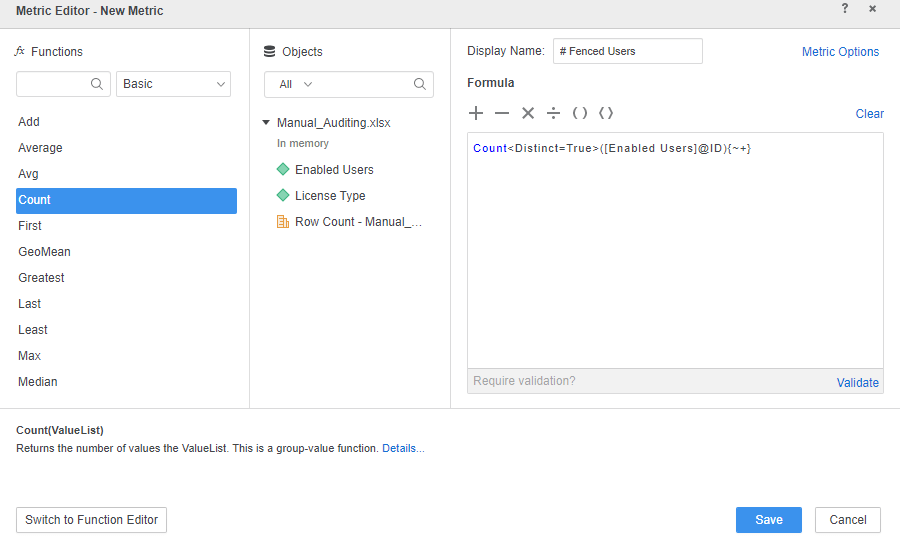
Task: Insert the minus operator into the formula
Action: [x=502, y=113]
